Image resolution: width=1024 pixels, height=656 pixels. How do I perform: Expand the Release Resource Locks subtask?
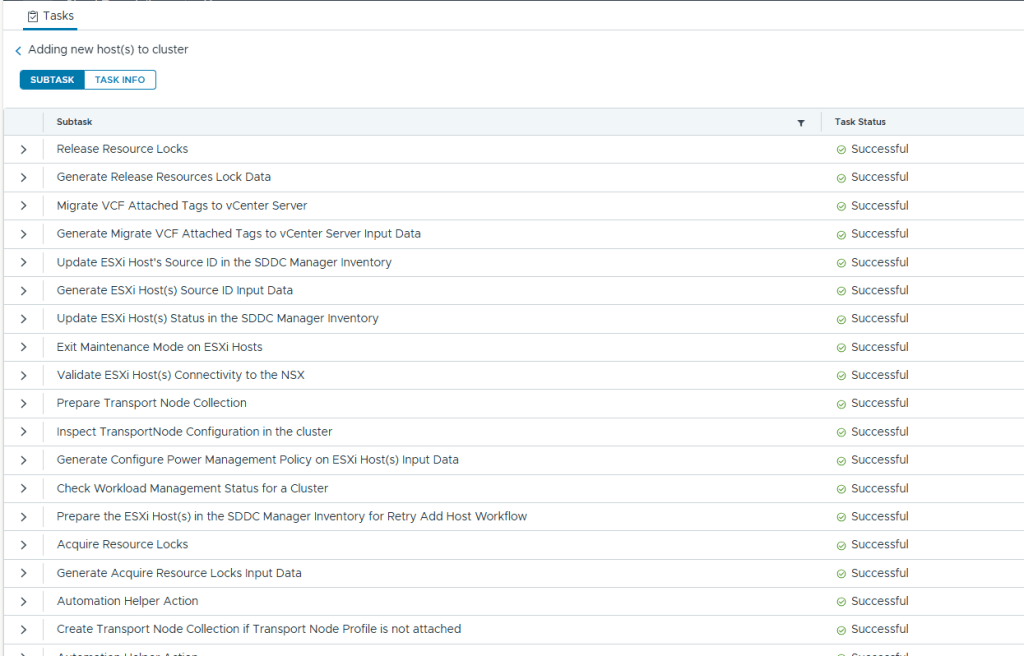point(23,150)
